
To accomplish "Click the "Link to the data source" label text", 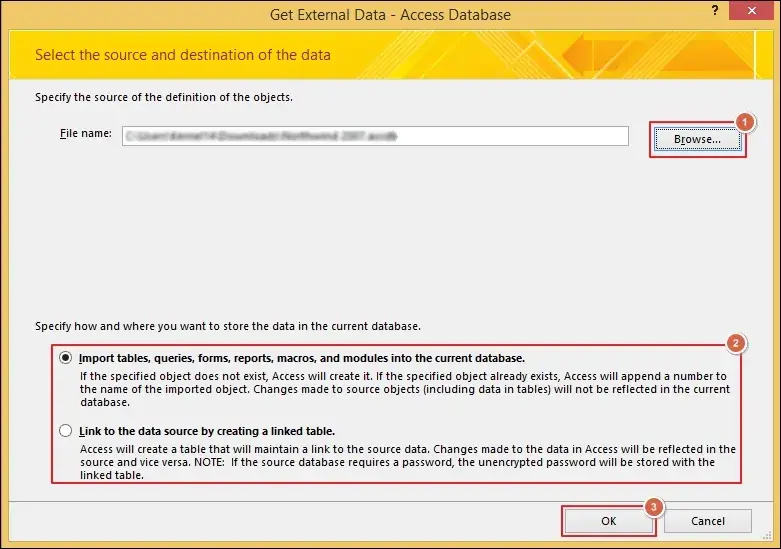I will click(207, 431).
